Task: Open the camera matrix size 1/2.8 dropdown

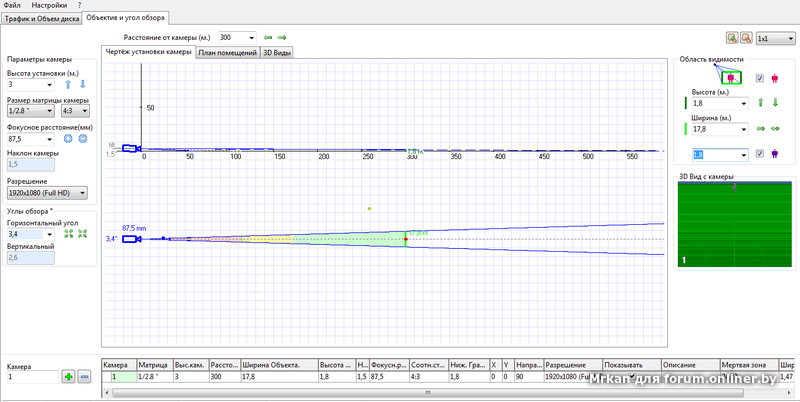Action: pos(32,112)
